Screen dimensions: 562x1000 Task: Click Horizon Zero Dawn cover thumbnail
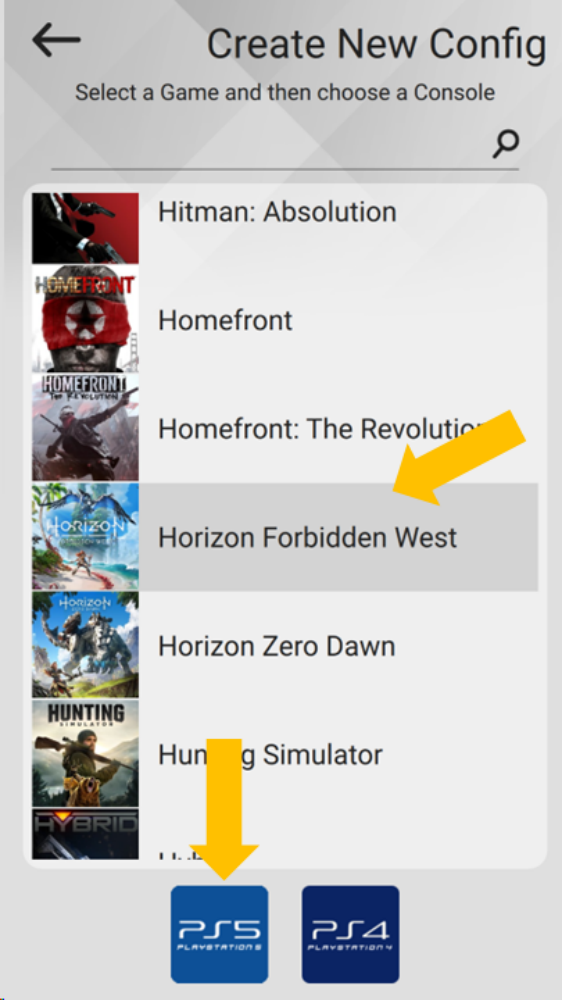pos(85,645)
